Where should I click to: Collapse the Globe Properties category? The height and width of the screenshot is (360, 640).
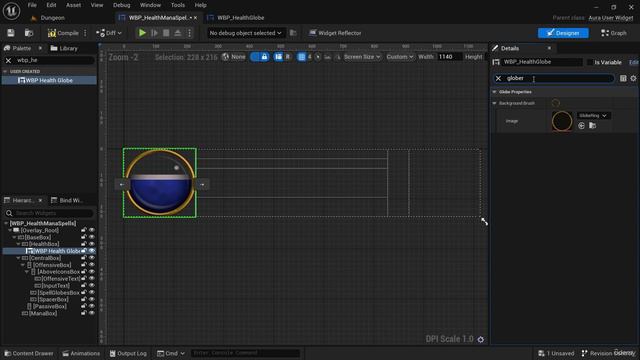(x=494, y=92)
